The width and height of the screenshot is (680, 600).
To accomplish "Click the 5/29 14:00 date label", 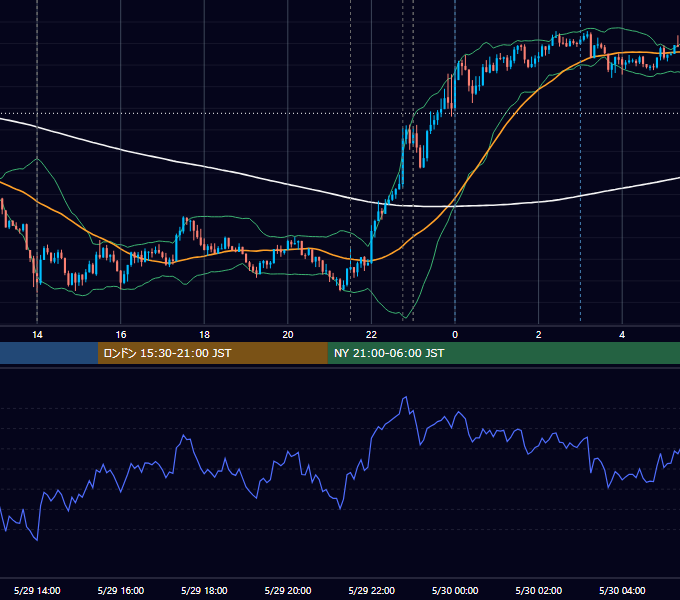I will pos(37,590).
